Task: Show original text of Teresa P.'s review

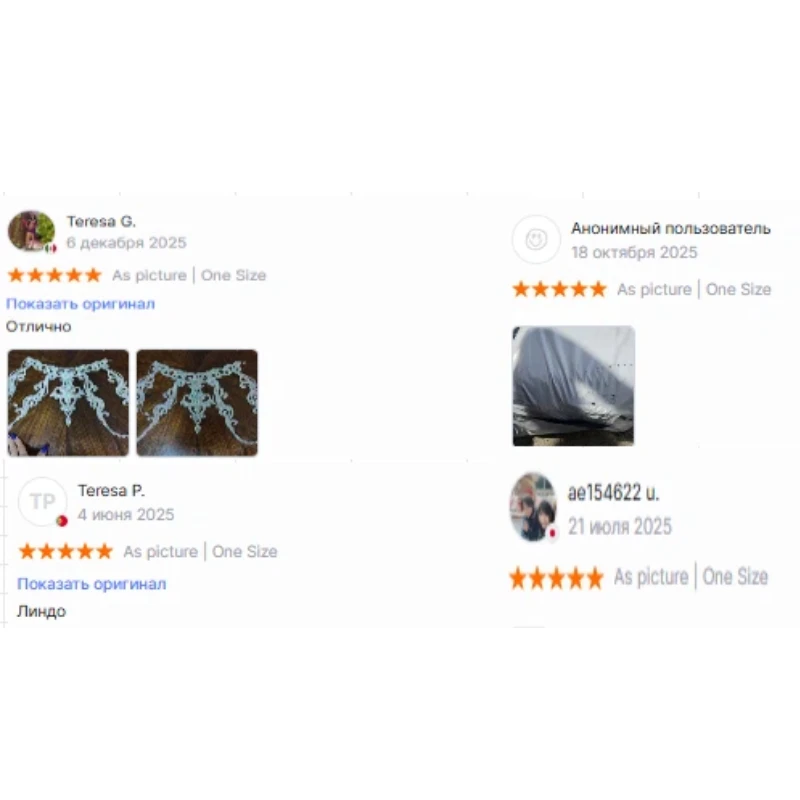Action: coord(91,583)
